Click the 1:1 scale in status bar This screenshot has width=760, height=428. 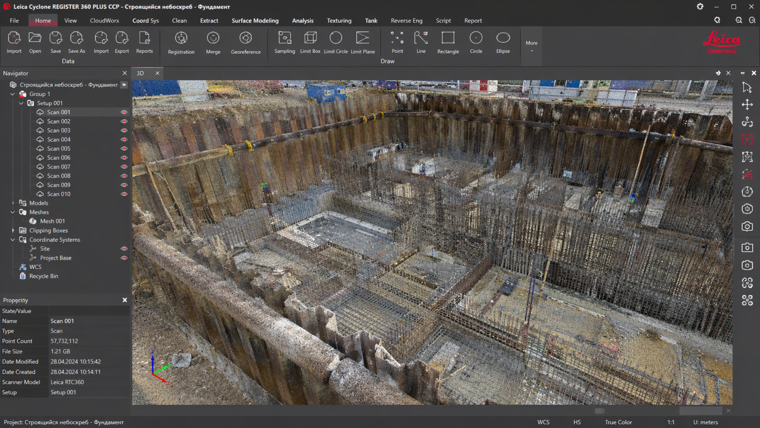[x=670, y=422]
